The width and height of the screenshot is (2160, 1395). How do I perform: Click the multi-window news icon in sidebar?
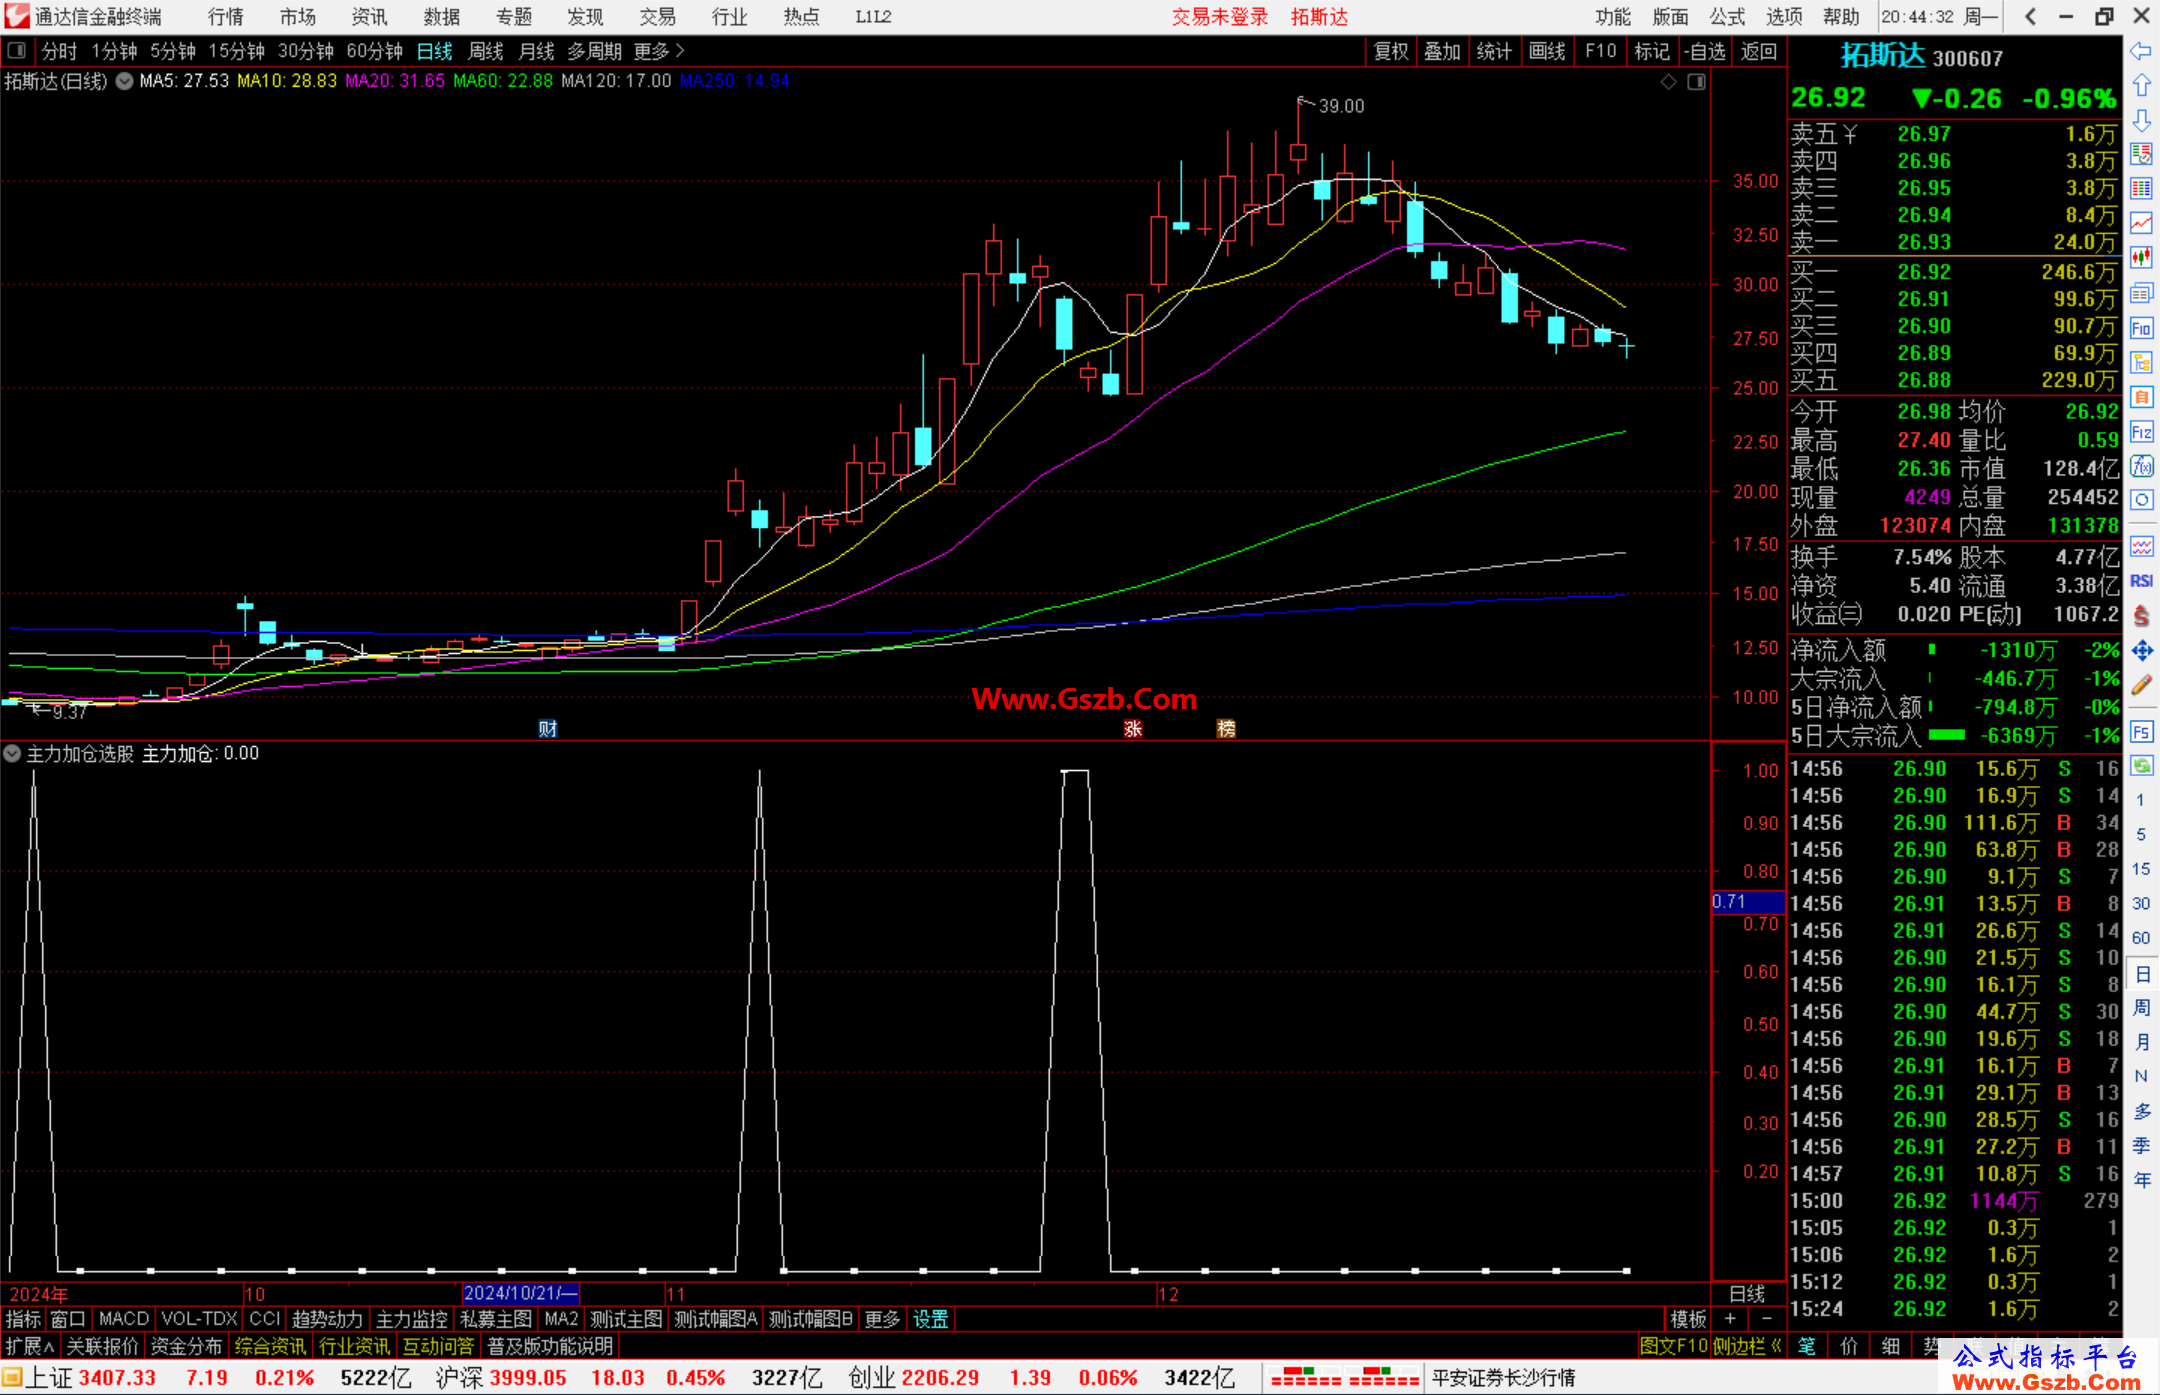pyautogui.click(x=2141, y=293)
